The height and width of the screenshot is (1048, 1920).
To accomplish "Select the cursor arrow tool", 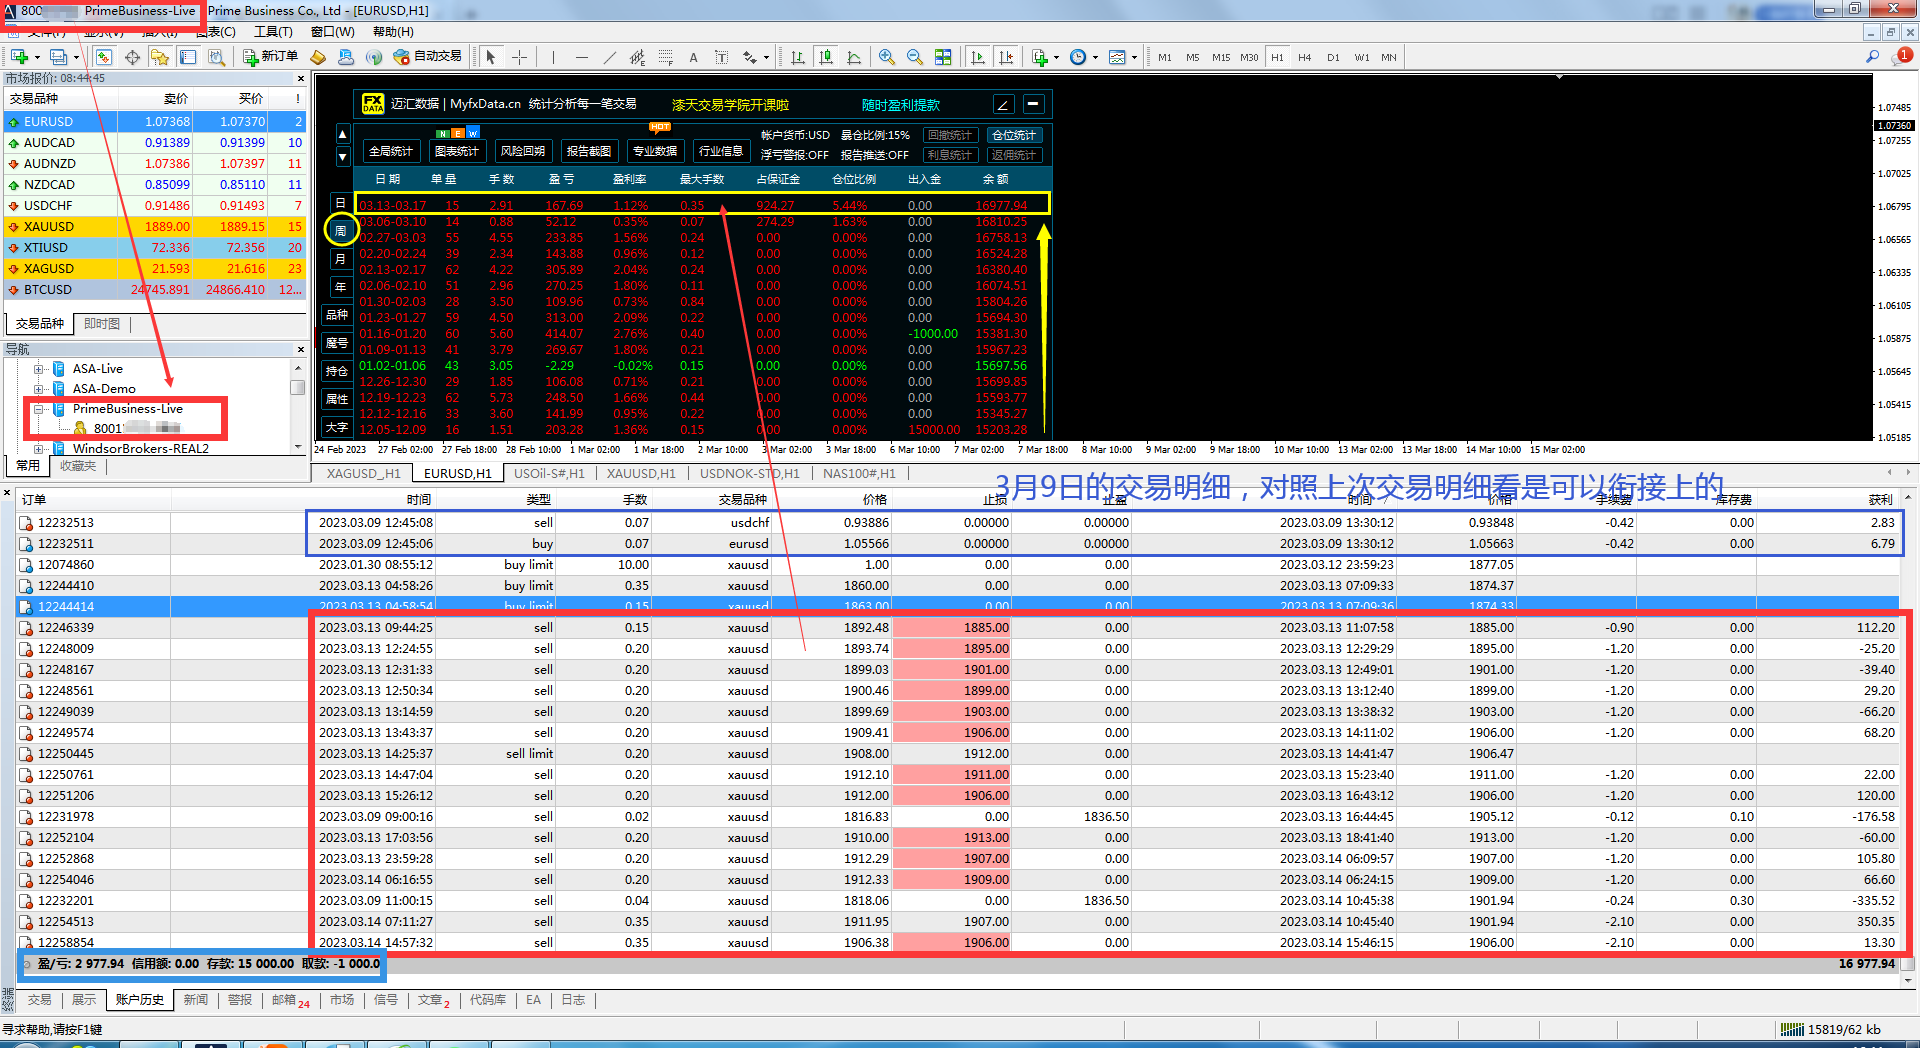I will point(491,57).
